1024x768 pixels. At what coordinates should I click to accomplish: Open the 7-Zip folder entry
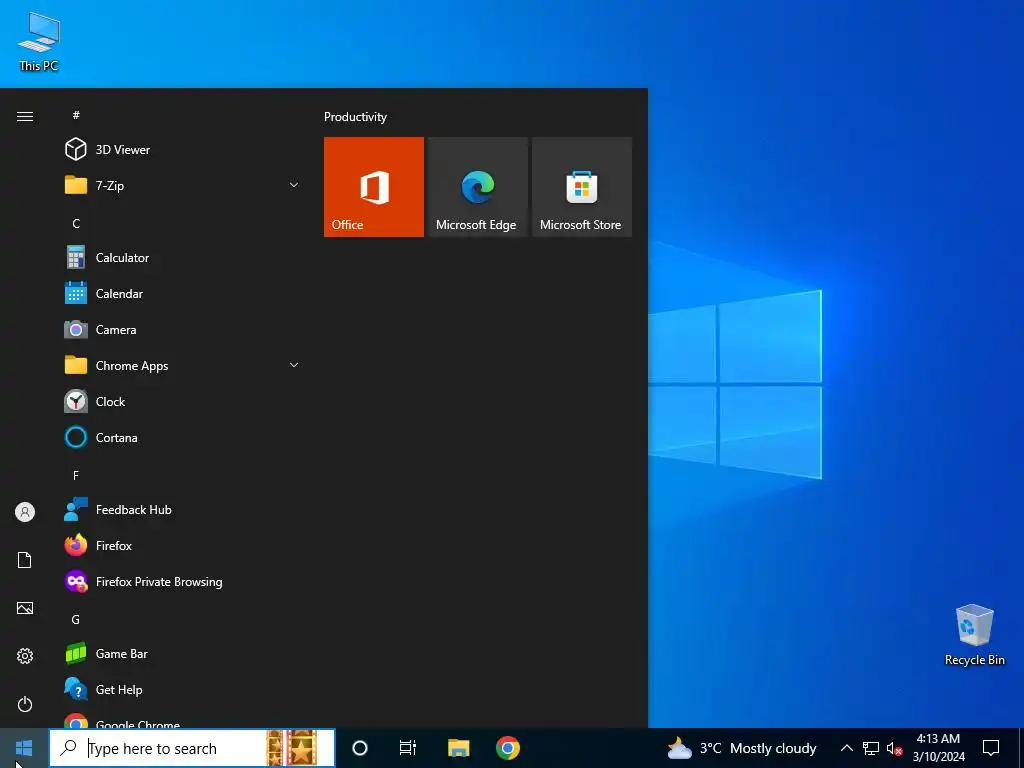[x=182, y=185]
